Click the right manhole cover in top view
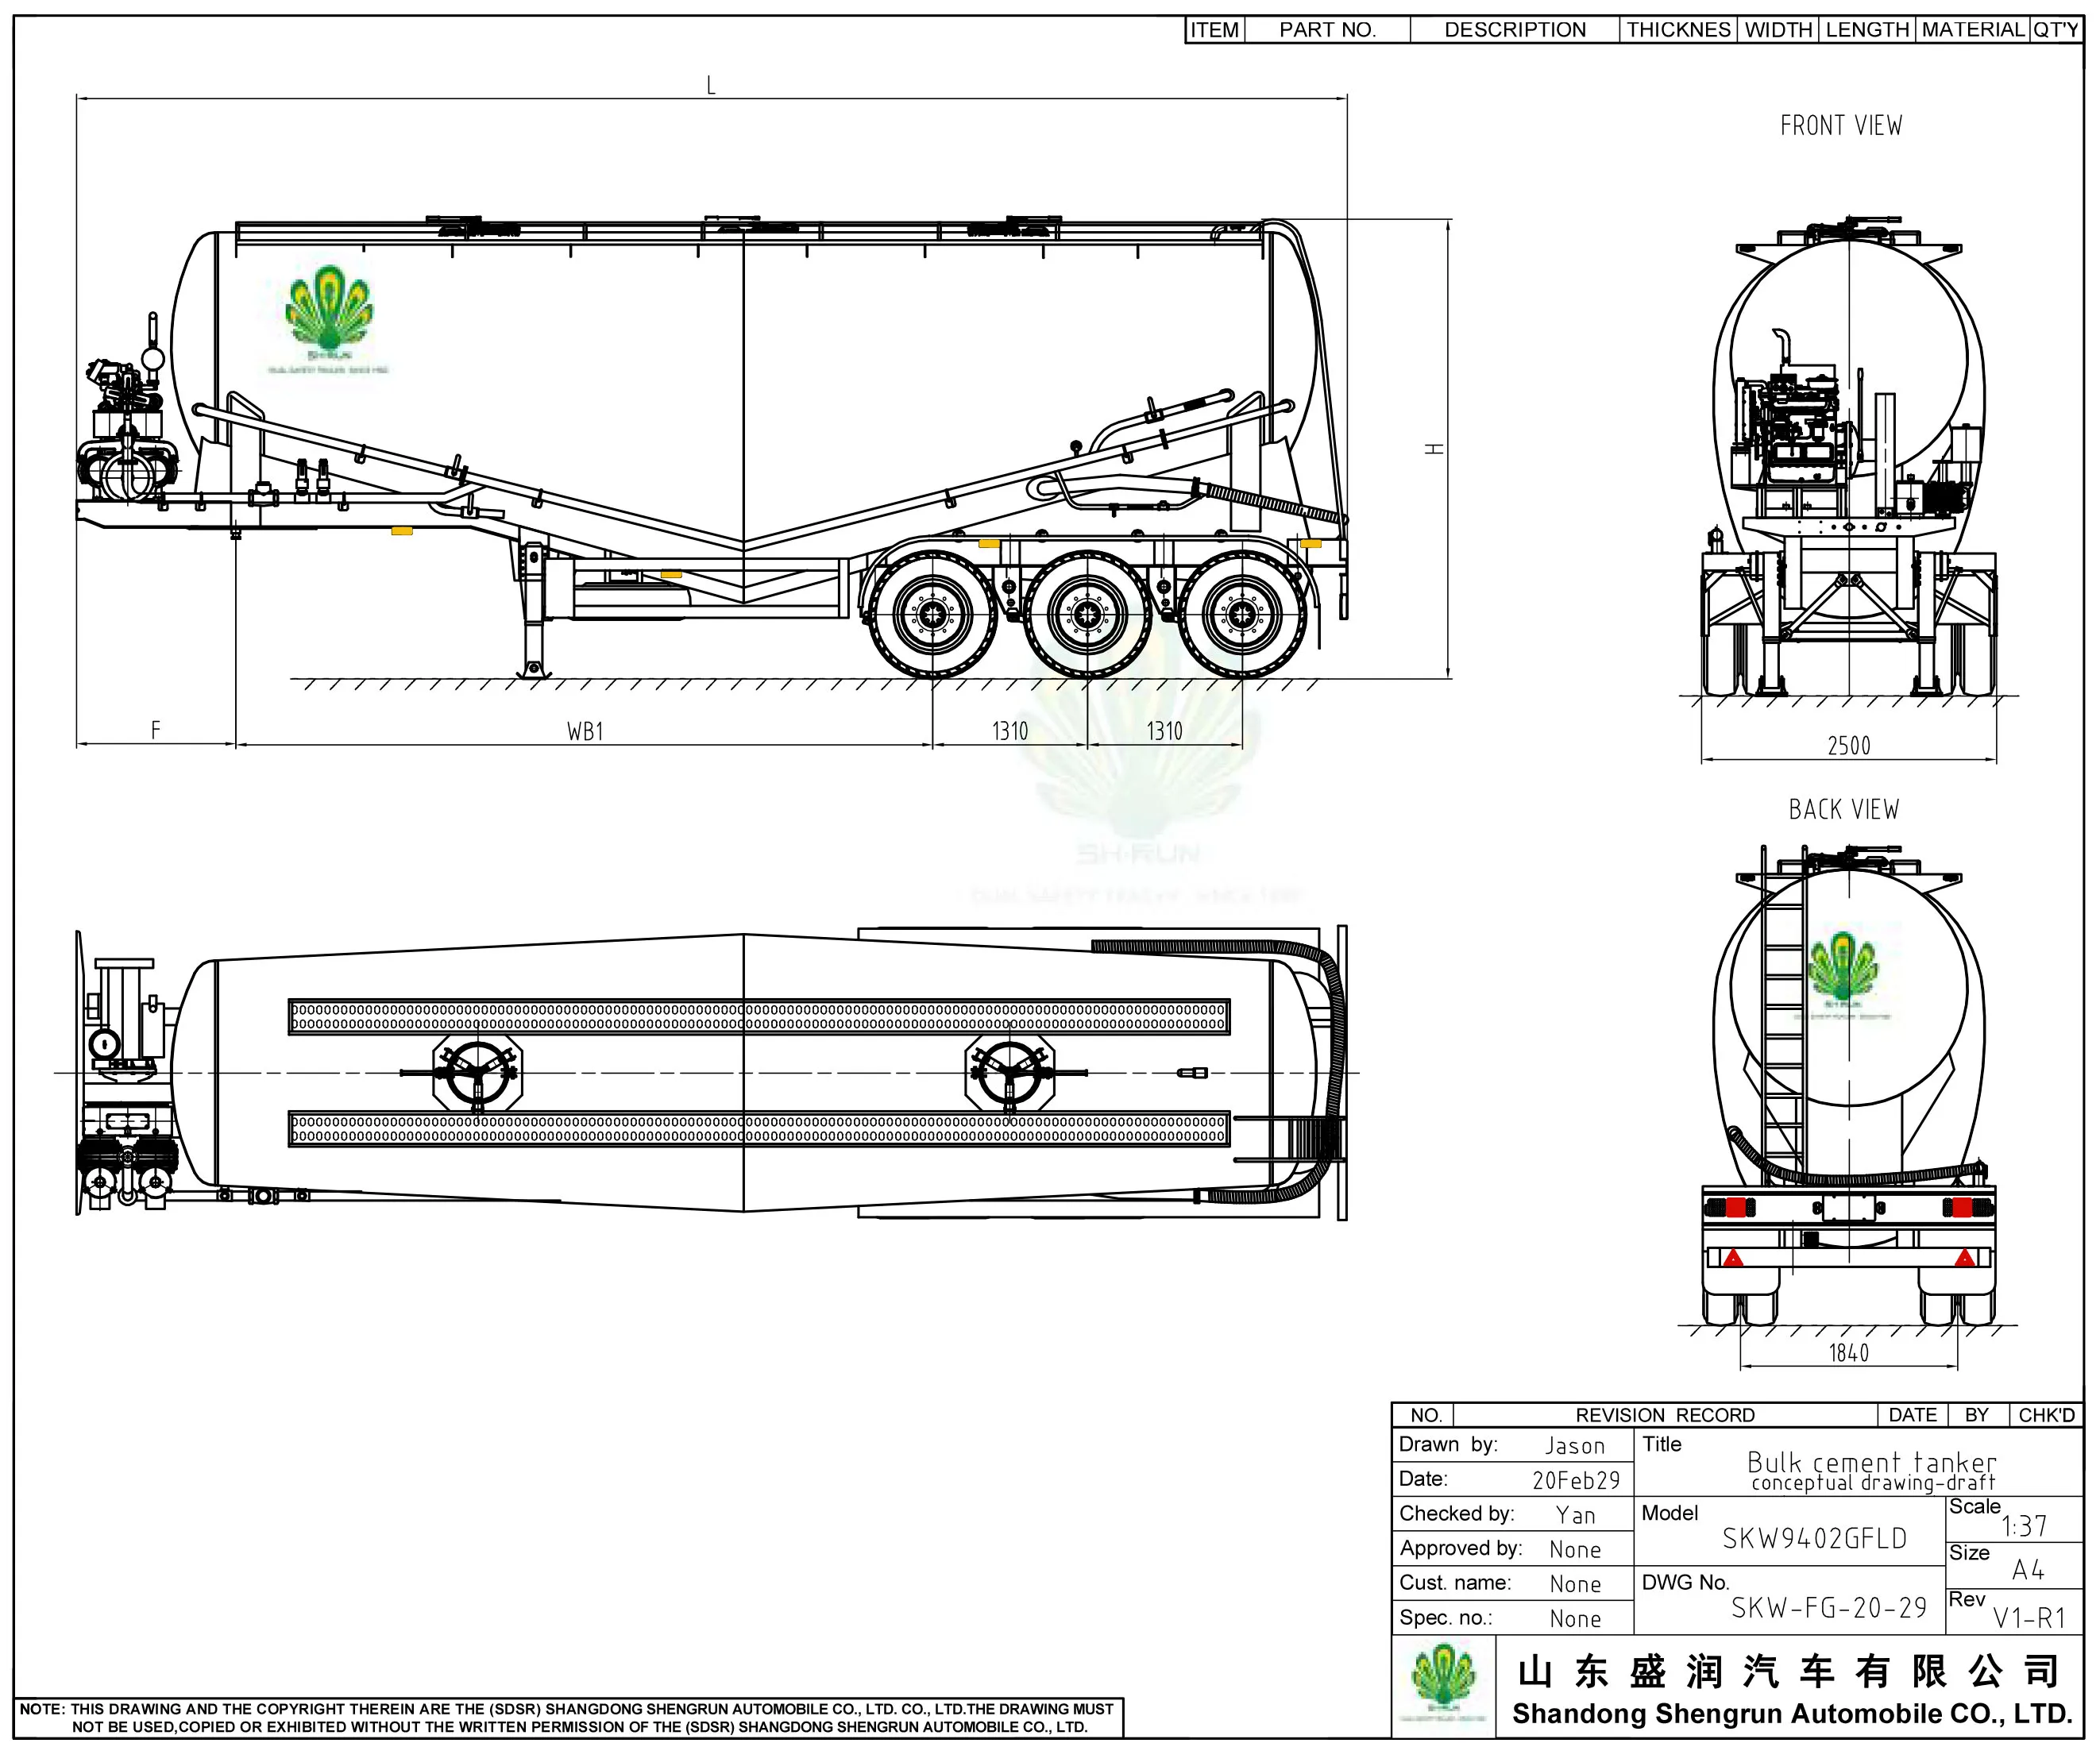 tap(1009, 1073)
